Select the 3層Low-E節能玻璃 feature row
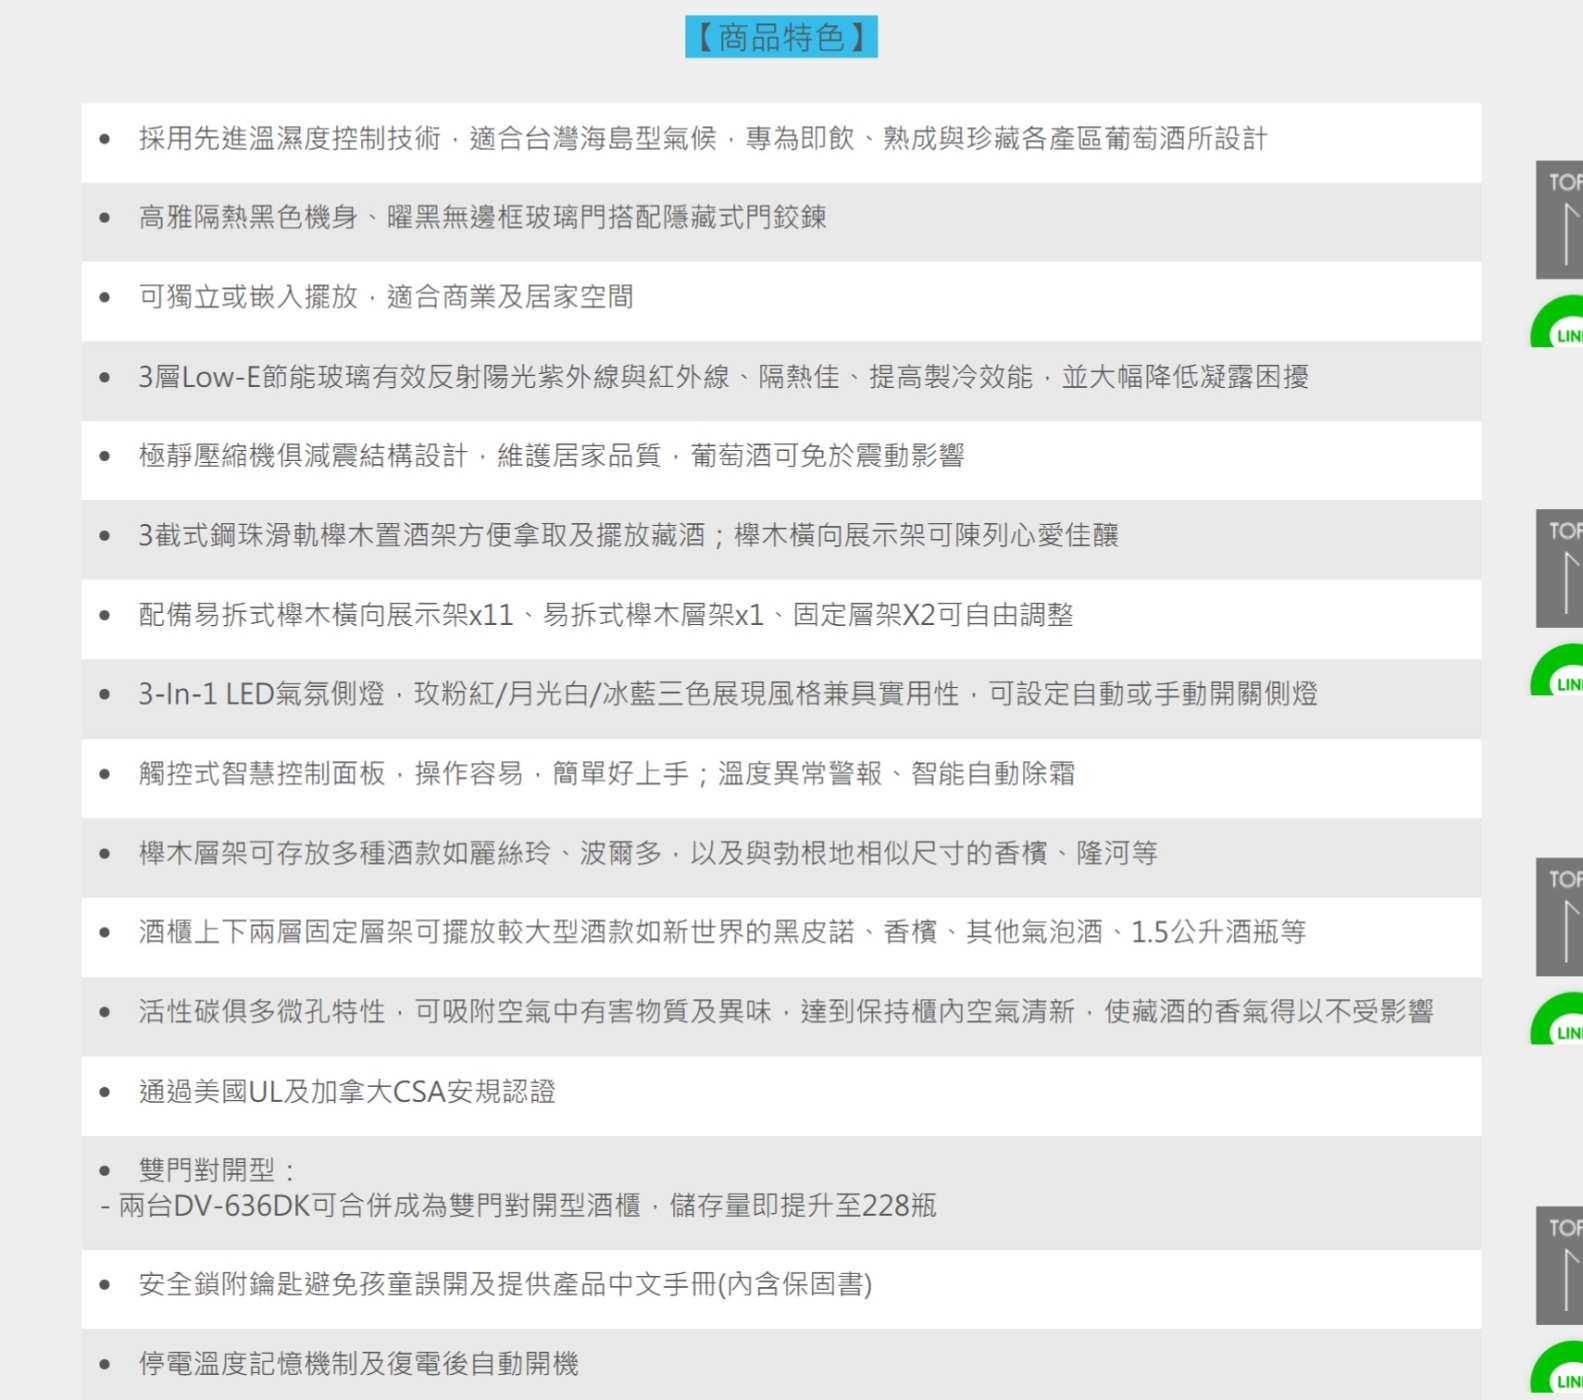The width and height of the screenshot is (1583, 1400). point(722,377)
